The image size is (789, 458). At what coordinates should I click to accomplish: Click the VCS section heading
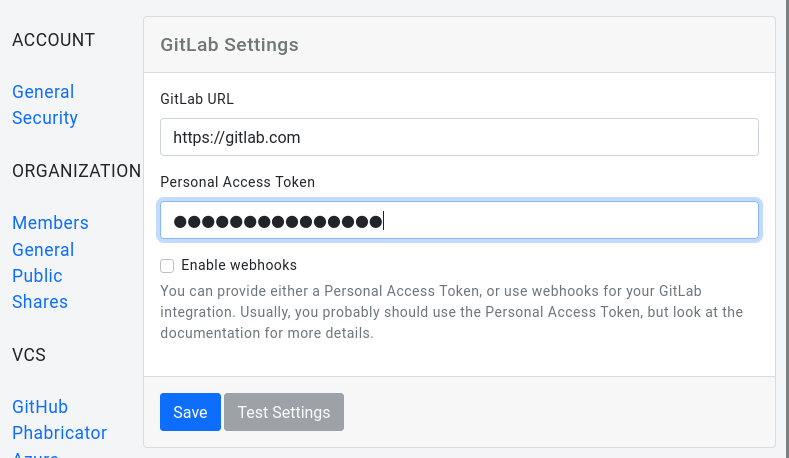tap(29, 355)
